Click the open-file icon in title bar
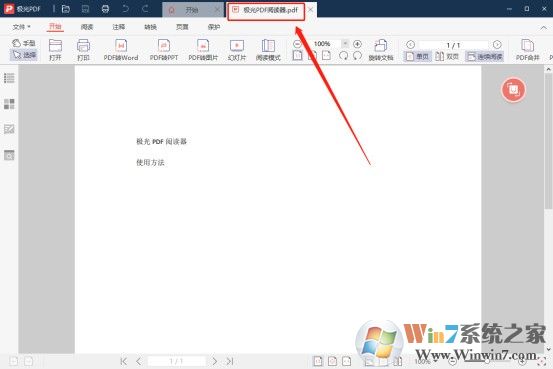Image resolution: width=553 pixels, height=369 pixels. coord(66,9)
